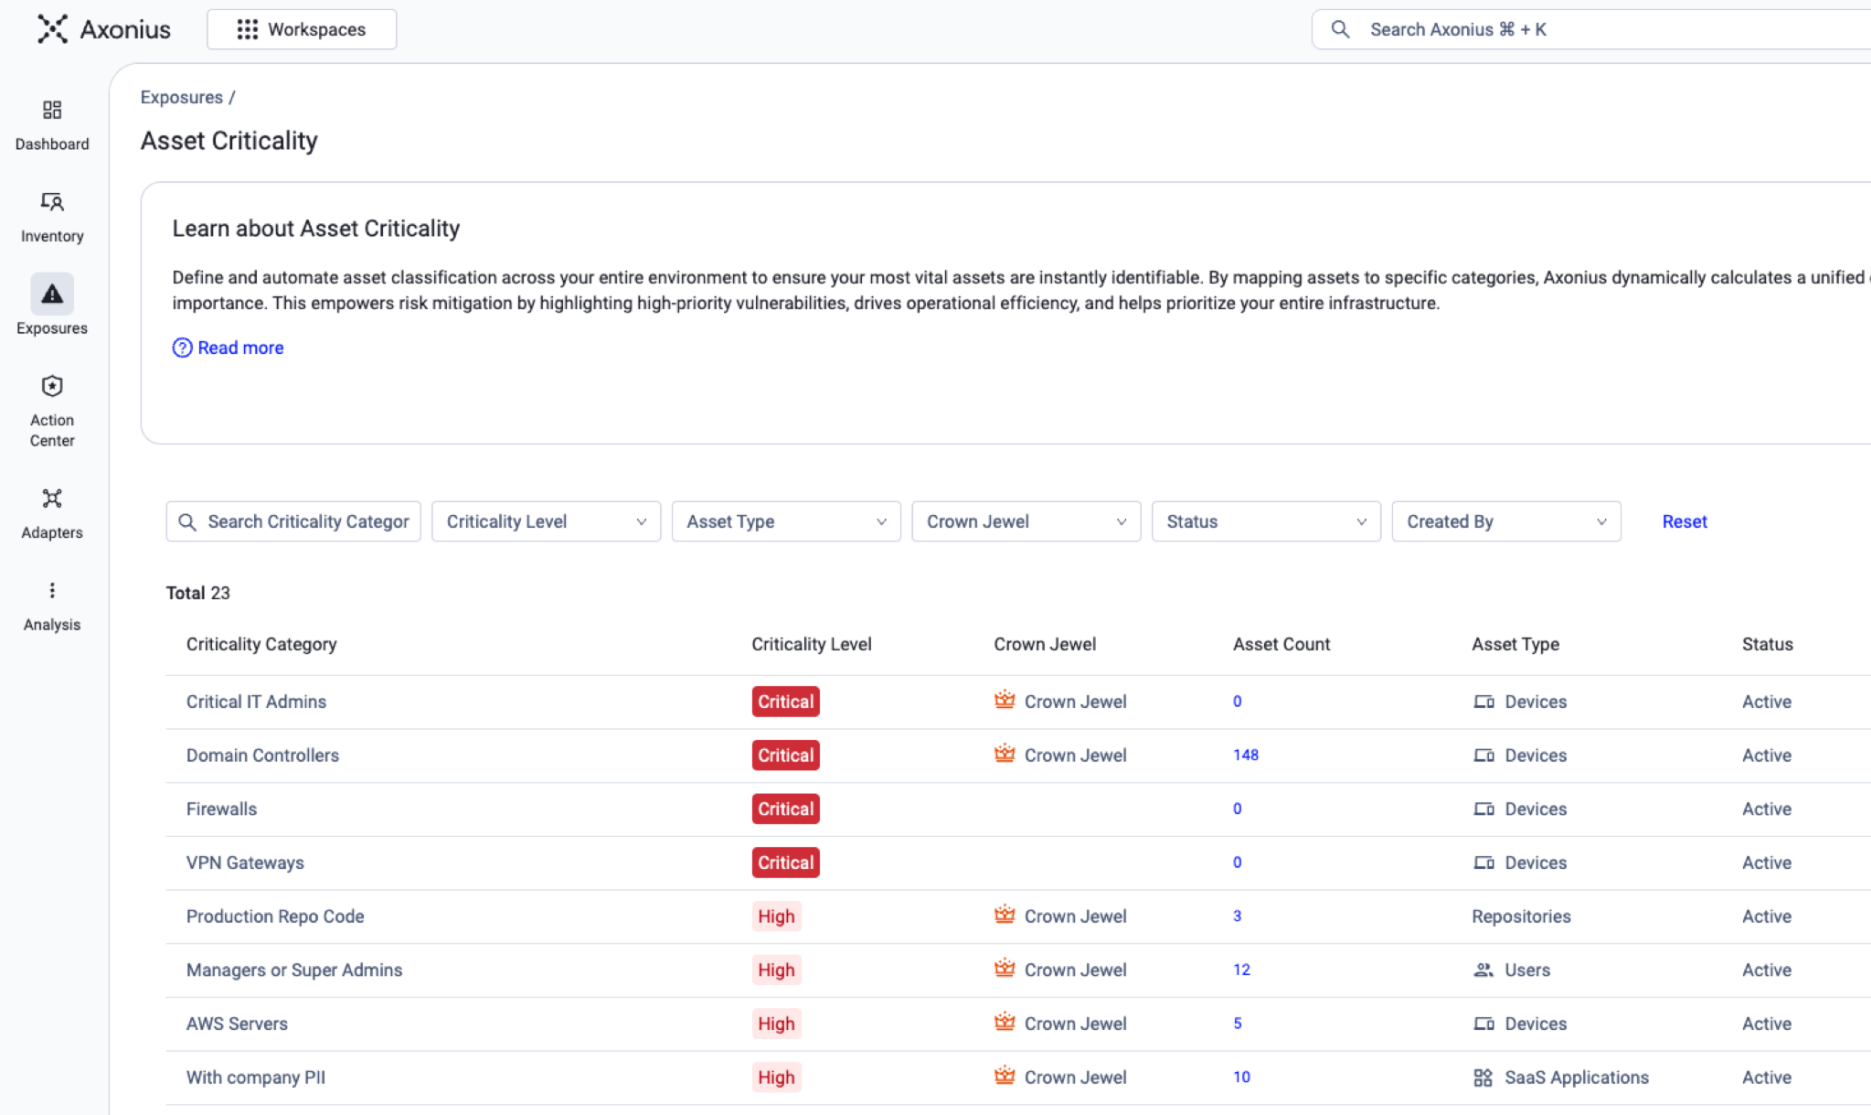
Task: Focus the Search Axonius field
Action: (x=1590, y=29)
